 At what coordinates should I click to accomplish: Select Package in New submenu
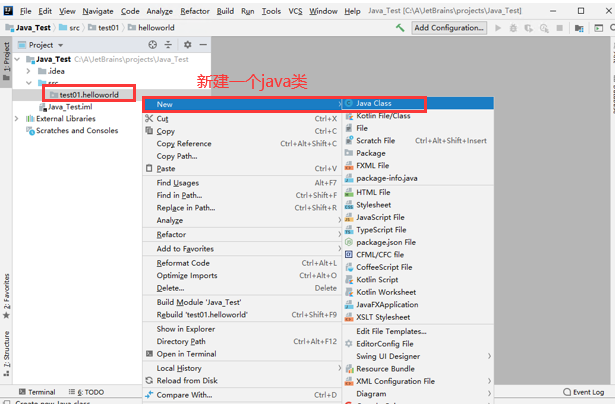(x=418, y=153)
